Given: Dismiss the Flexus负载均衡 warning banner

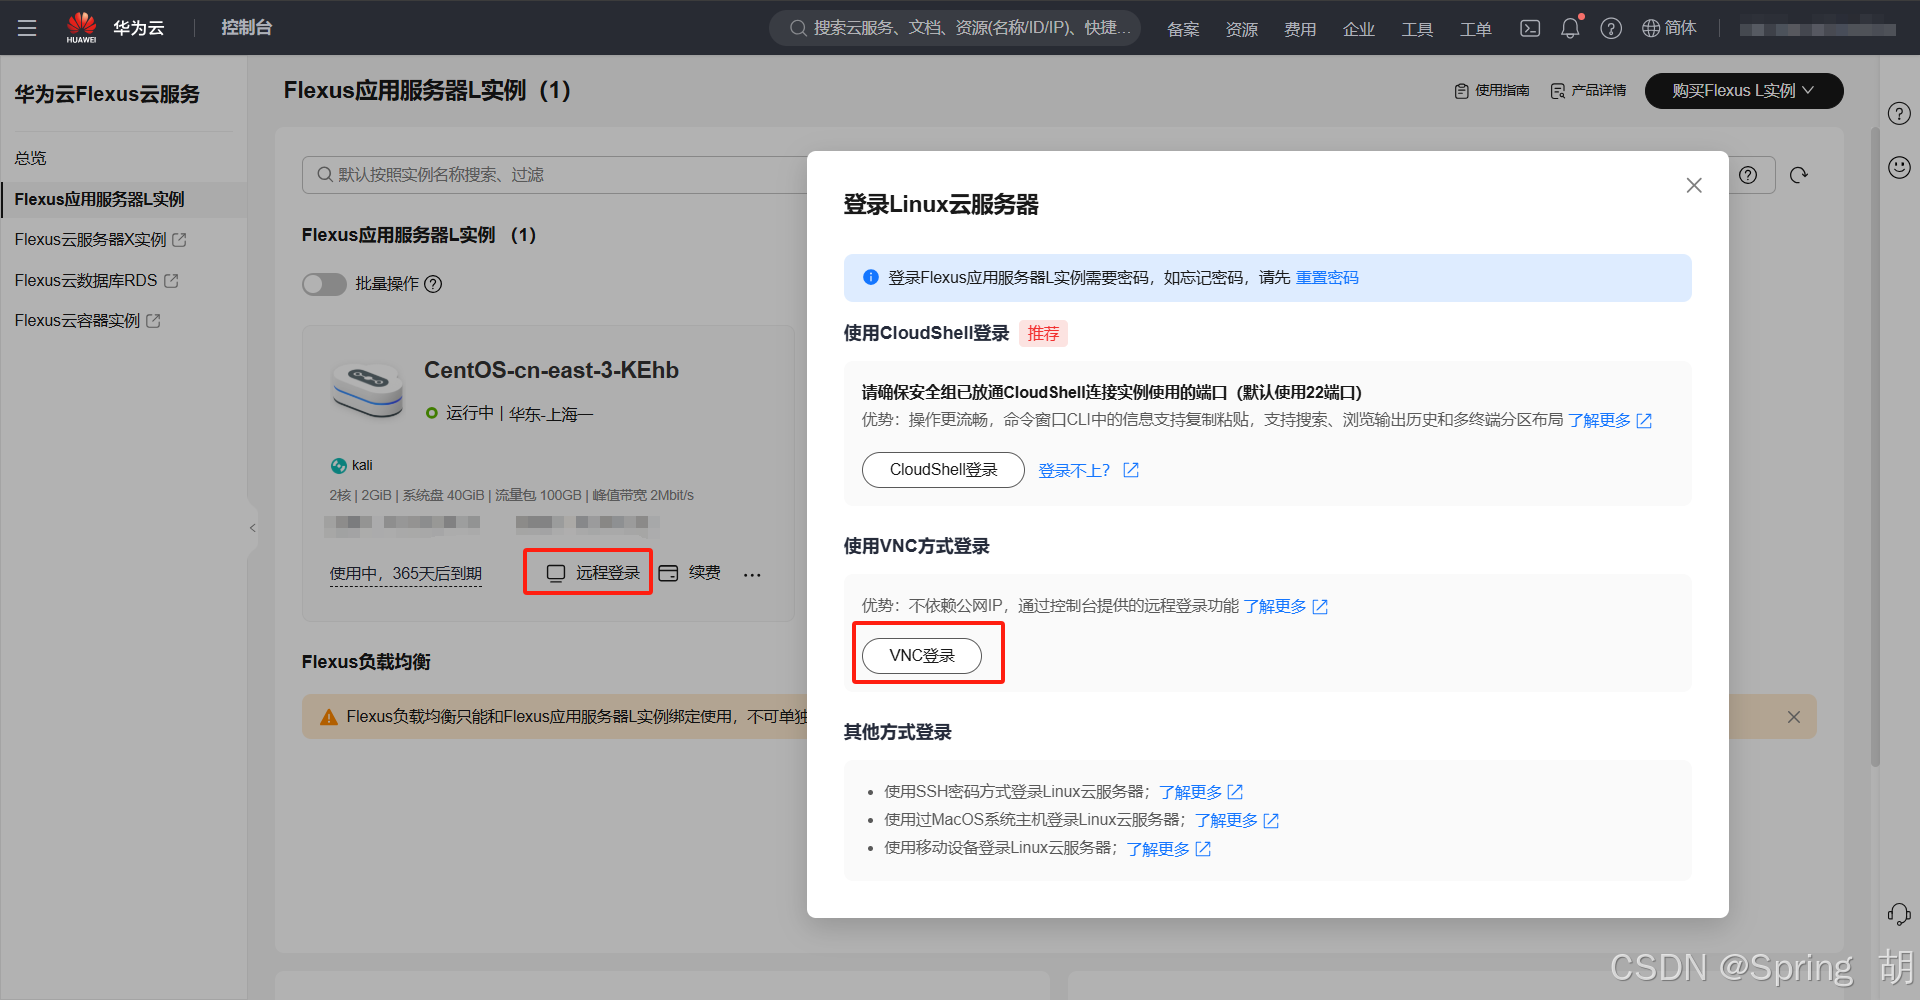Looking at the screenshot, I should [x=1794, y=717].
